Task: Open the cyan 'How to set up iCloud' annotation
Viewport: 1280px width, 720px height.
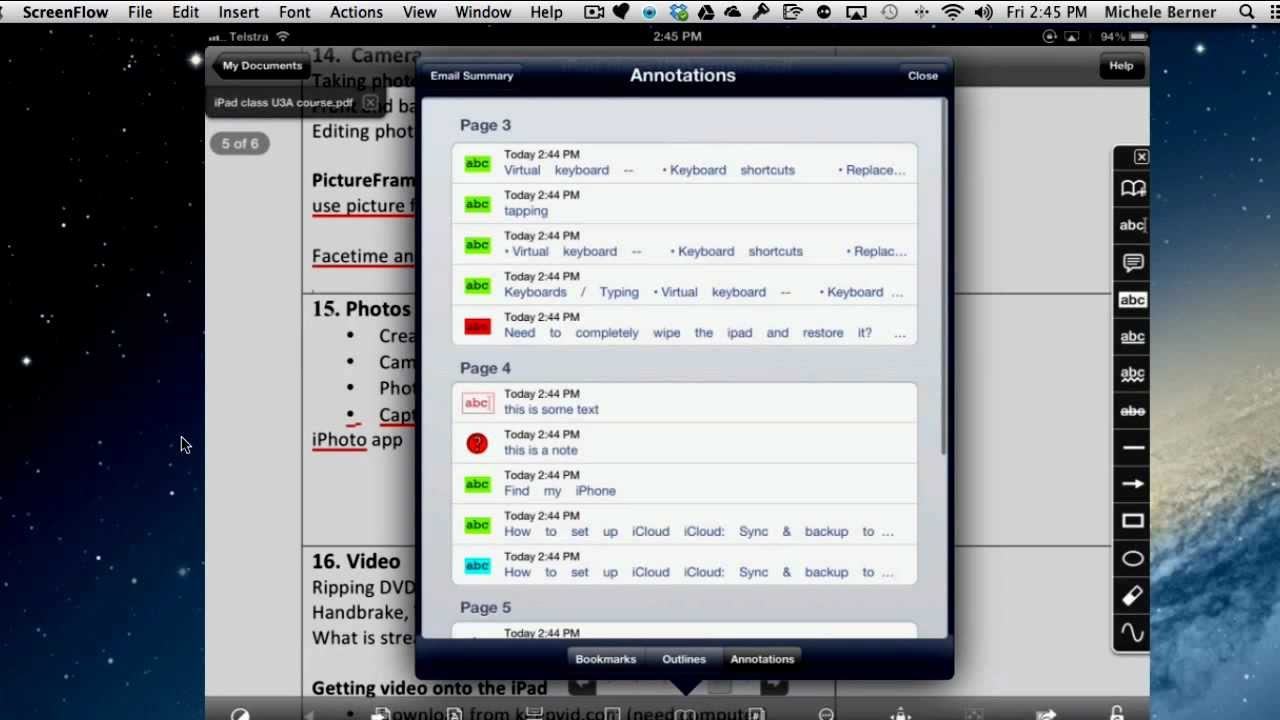Action: click(x=684, y=565)
